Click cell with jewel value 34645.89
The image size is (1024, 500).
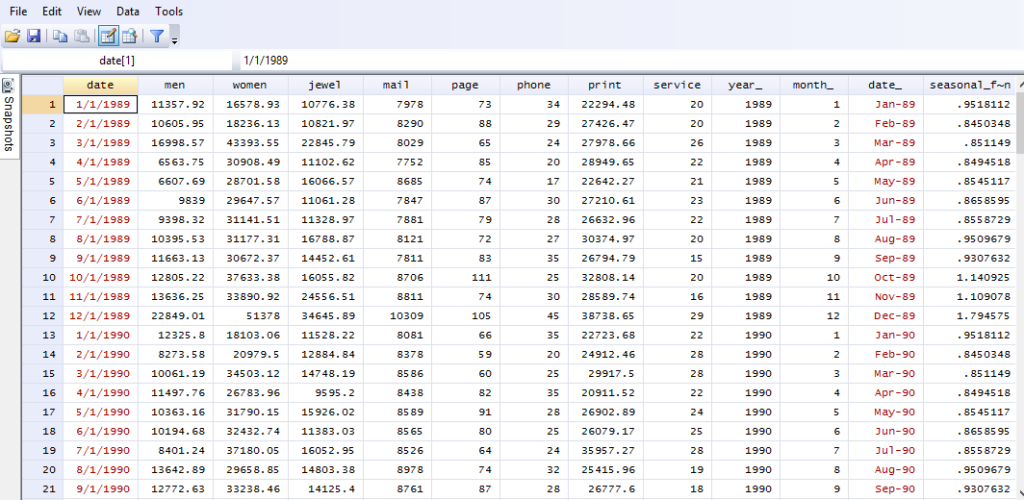[325, 316]
